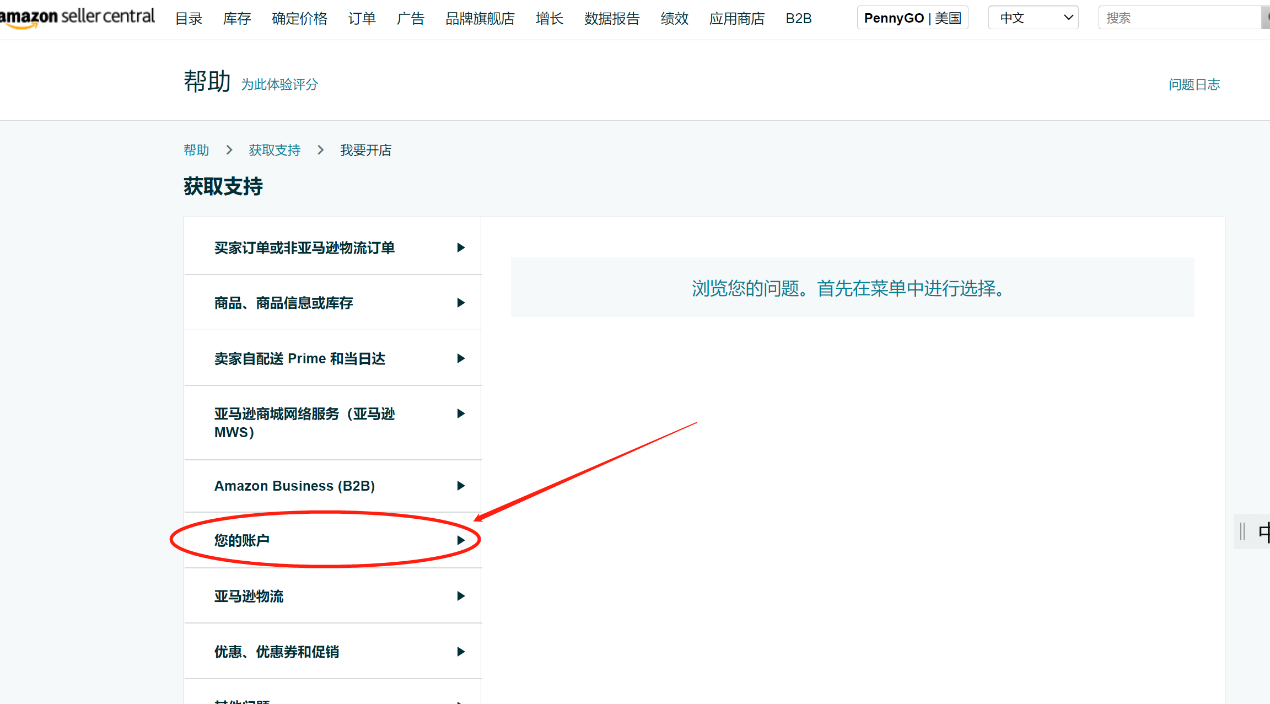This screenshot has width=1270, height=704.
Task: Open the 应用商店 navigation menu
Action: click(x=737, y=18)
